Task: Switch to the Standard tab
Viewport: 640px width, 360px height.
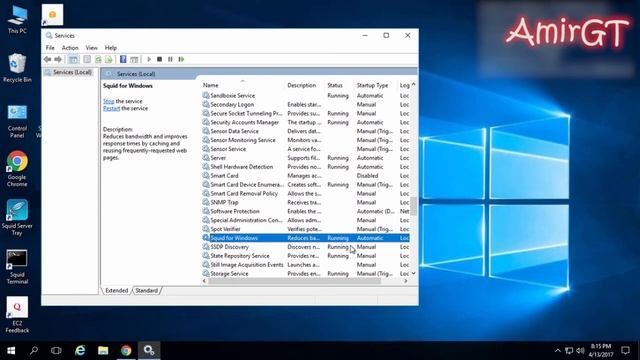Action: click(147, 290)
